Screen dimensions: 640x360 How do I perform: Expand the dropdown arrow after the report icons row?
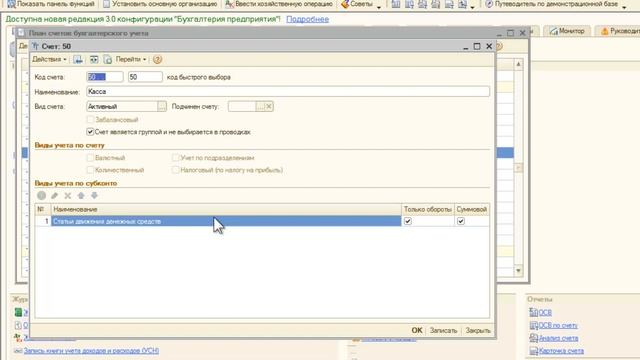tap(472, 7)
